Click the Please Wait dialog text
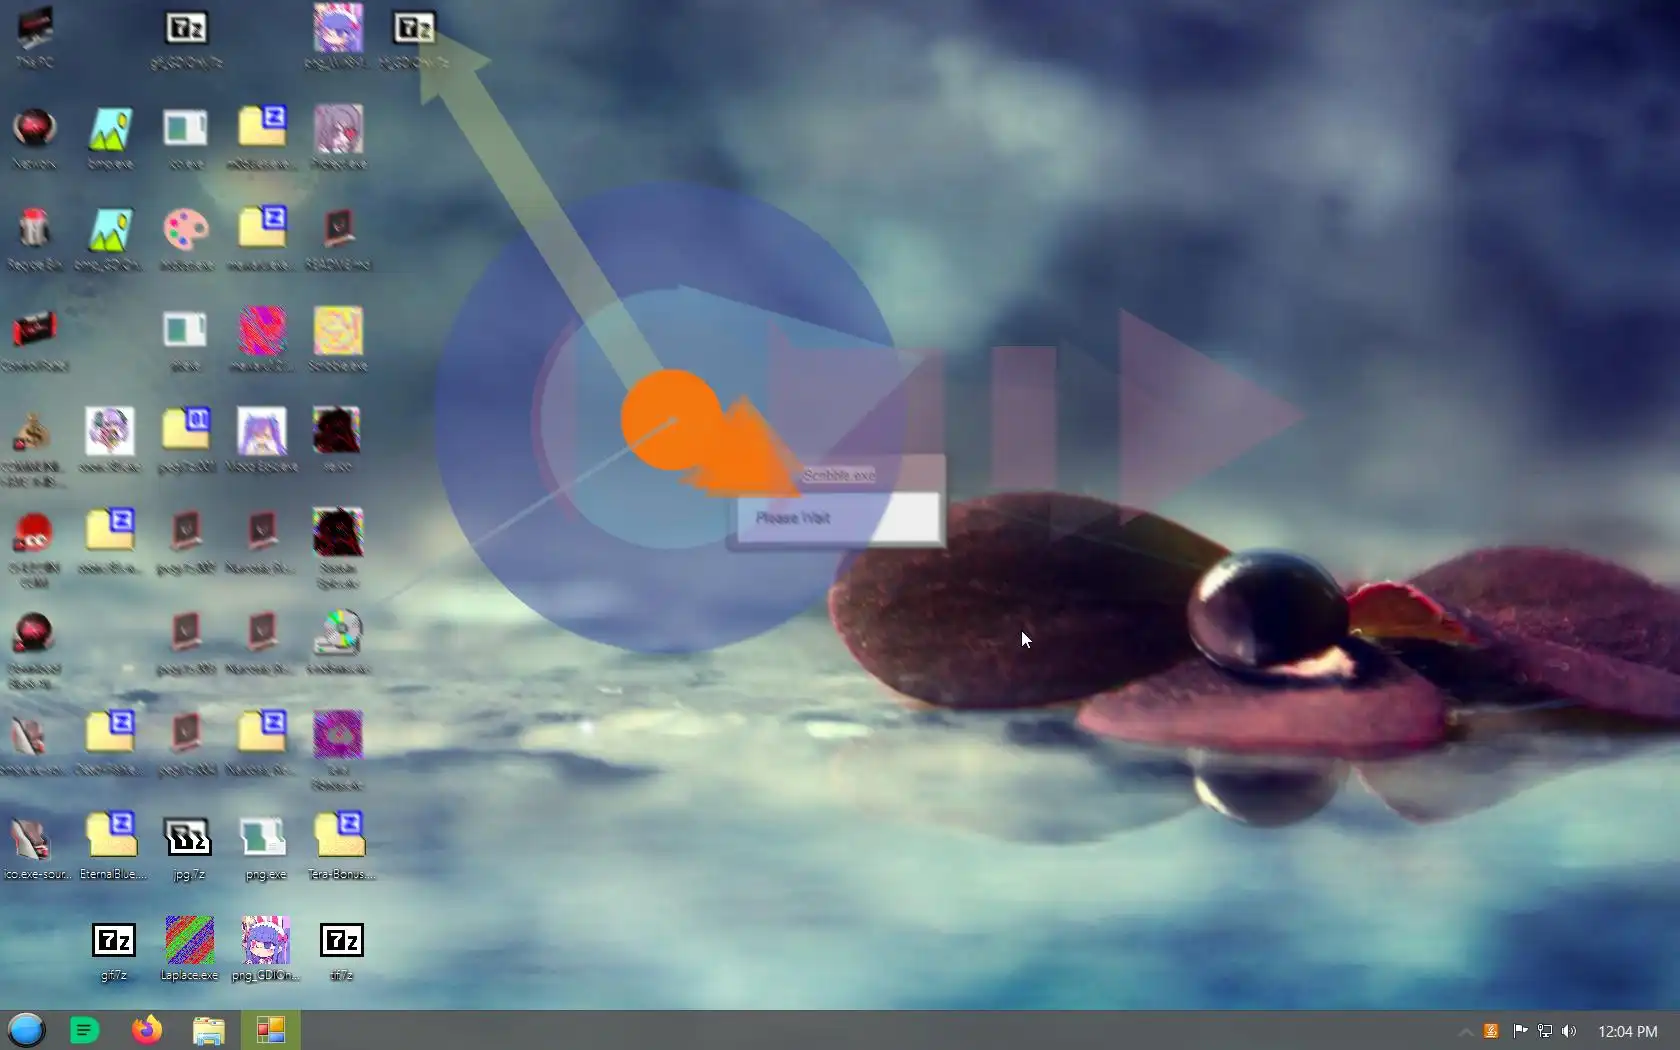The height and width of the screenshot is (1050, 1680). pyautogui.click(x=793, y=518)
